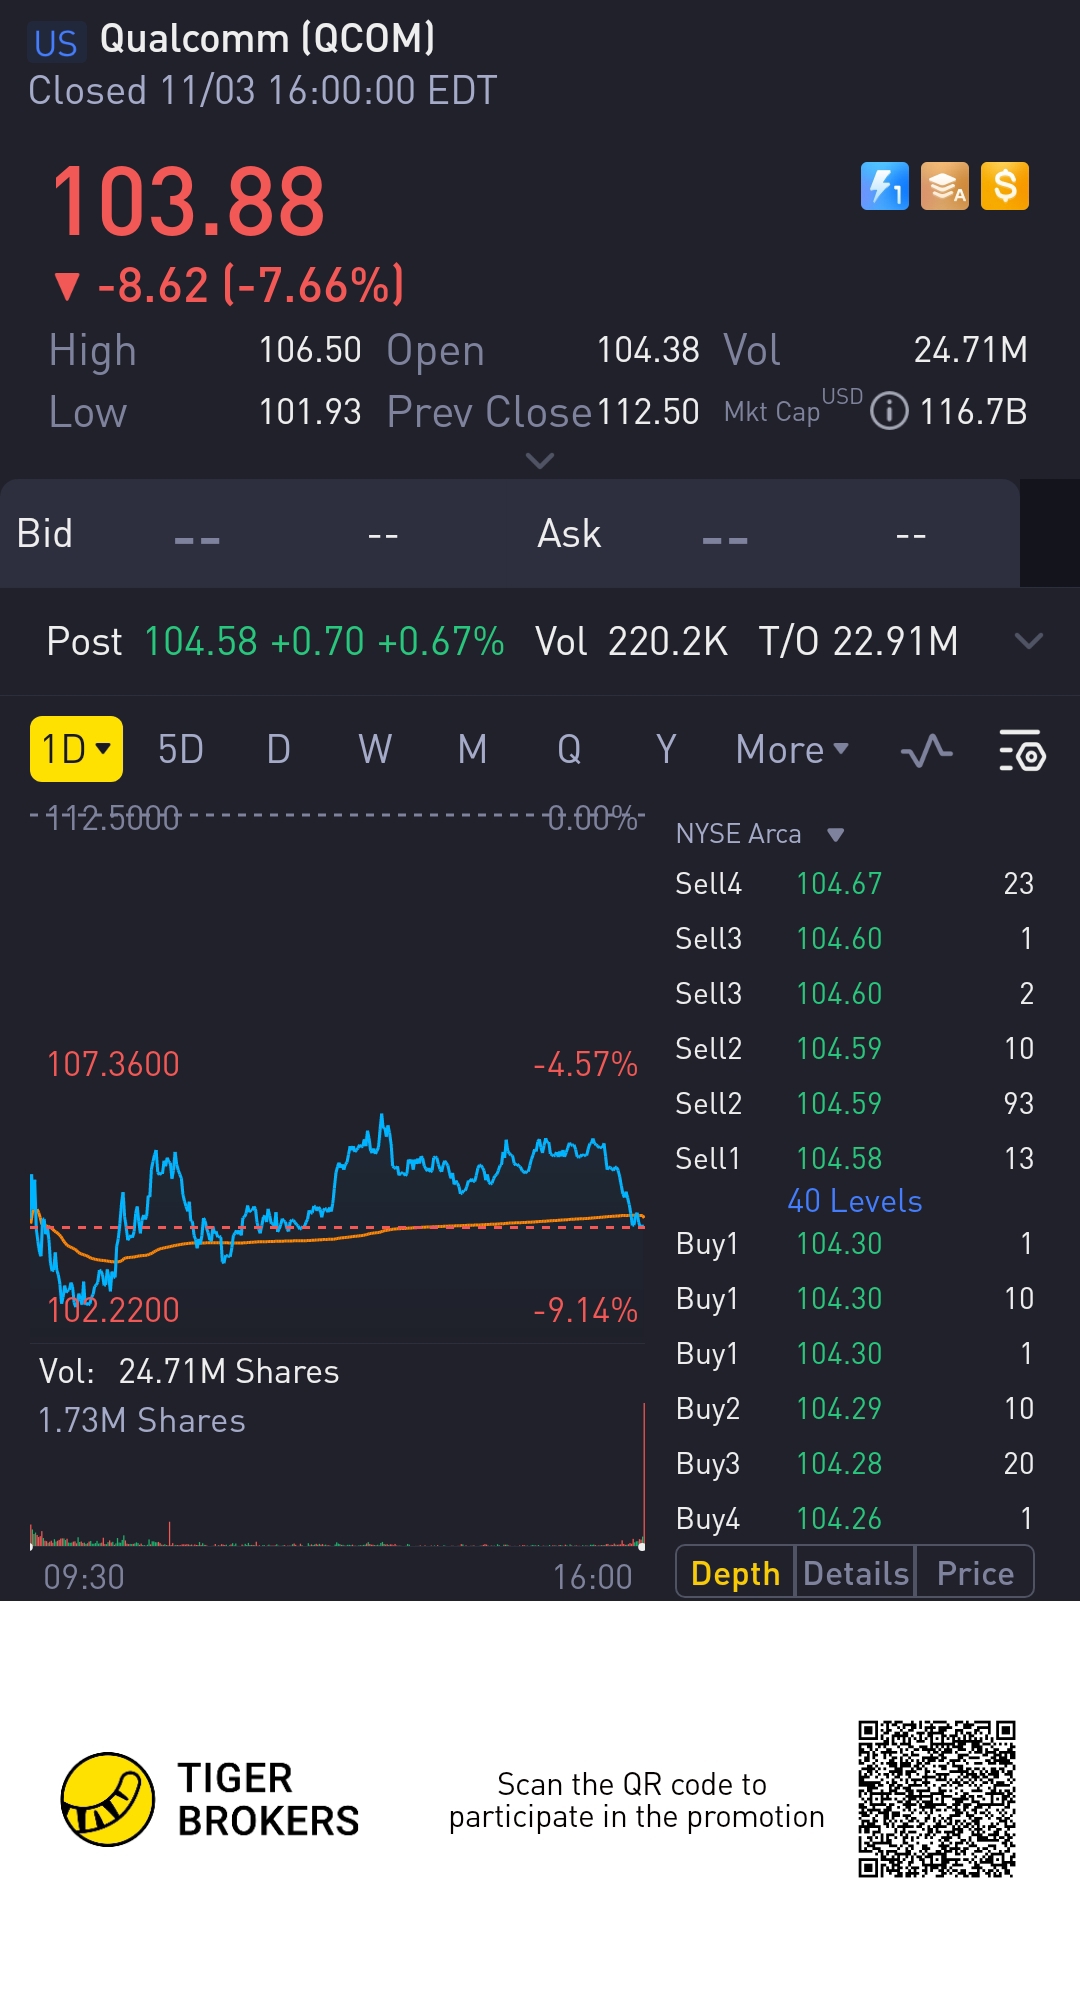The width and height of the screenshot is (1080, 1998).
Task: Tap the Sell1 104.58 order row
Action: tap(854, 1158)
